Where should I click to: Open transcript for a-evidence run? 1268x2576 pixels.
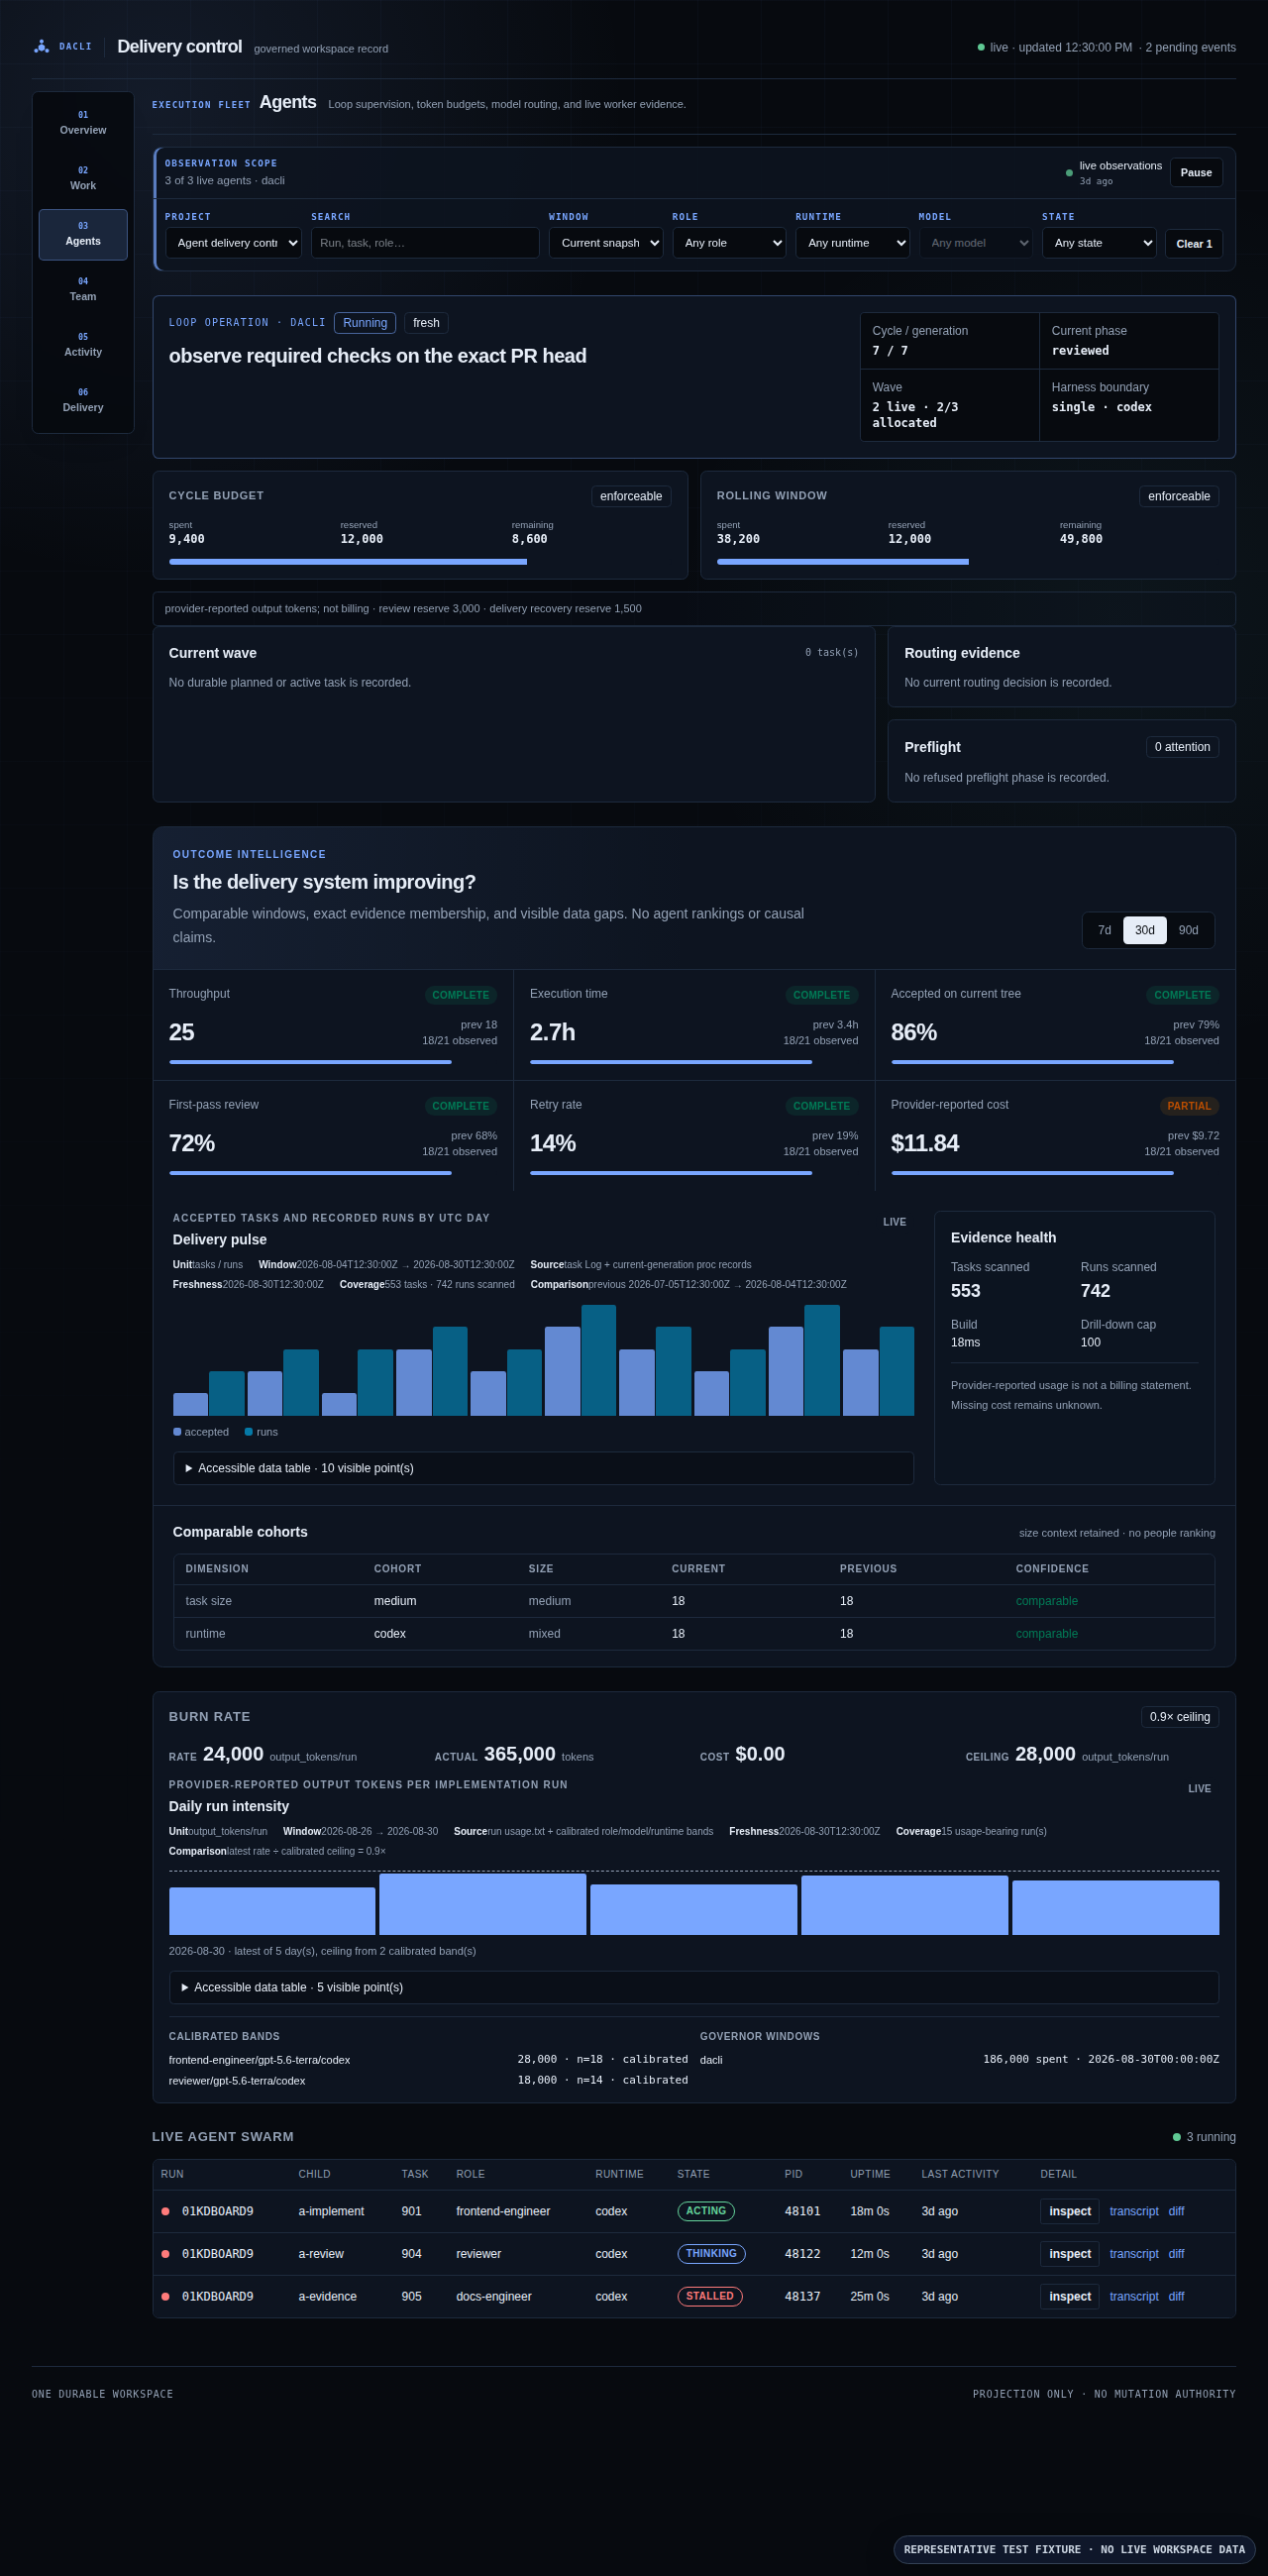(x=1134, y=2296)
